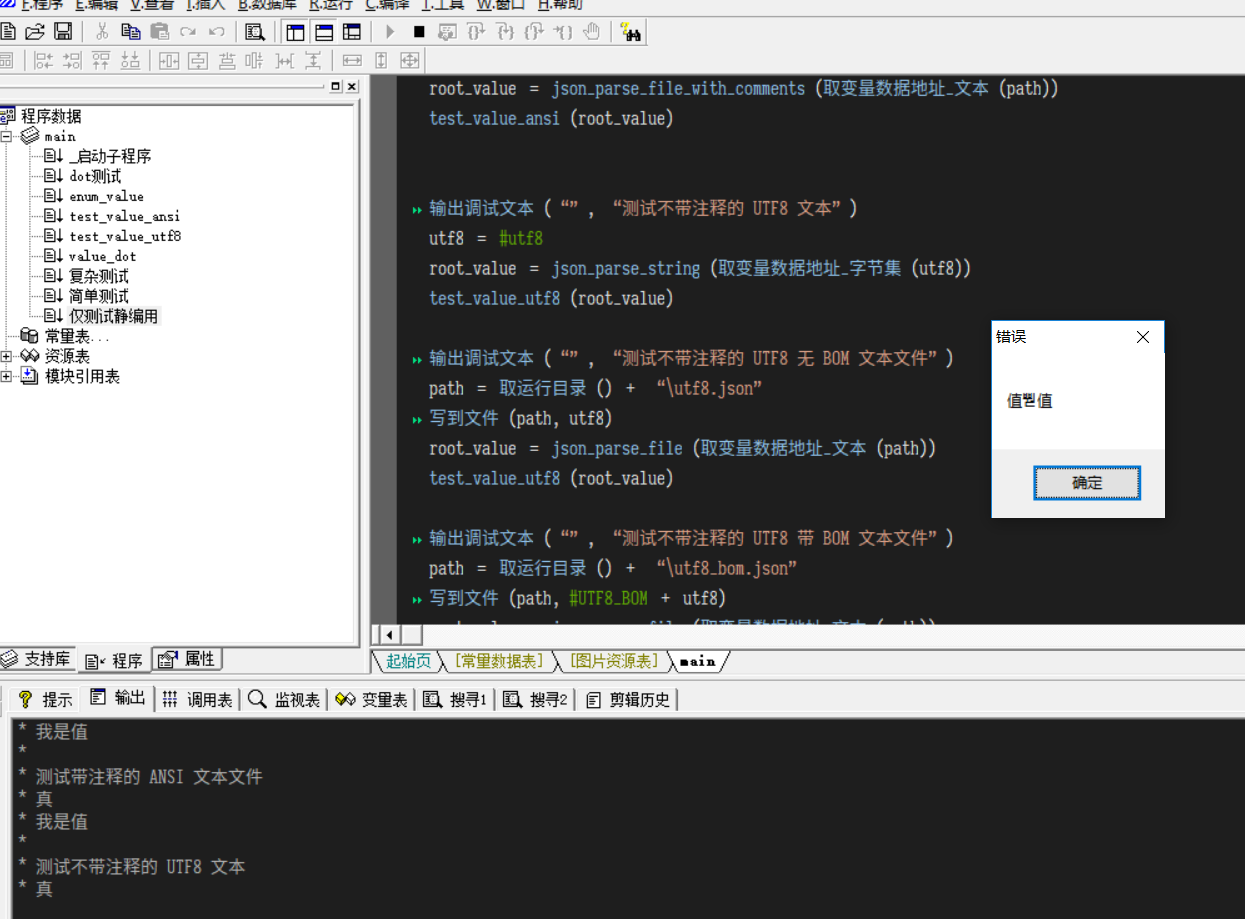Image resolution: width=1245 pixels, height=919 pixels.
Task: Click the 写到文件 (path, utf8) code line
Action: (x=521, y=418)
